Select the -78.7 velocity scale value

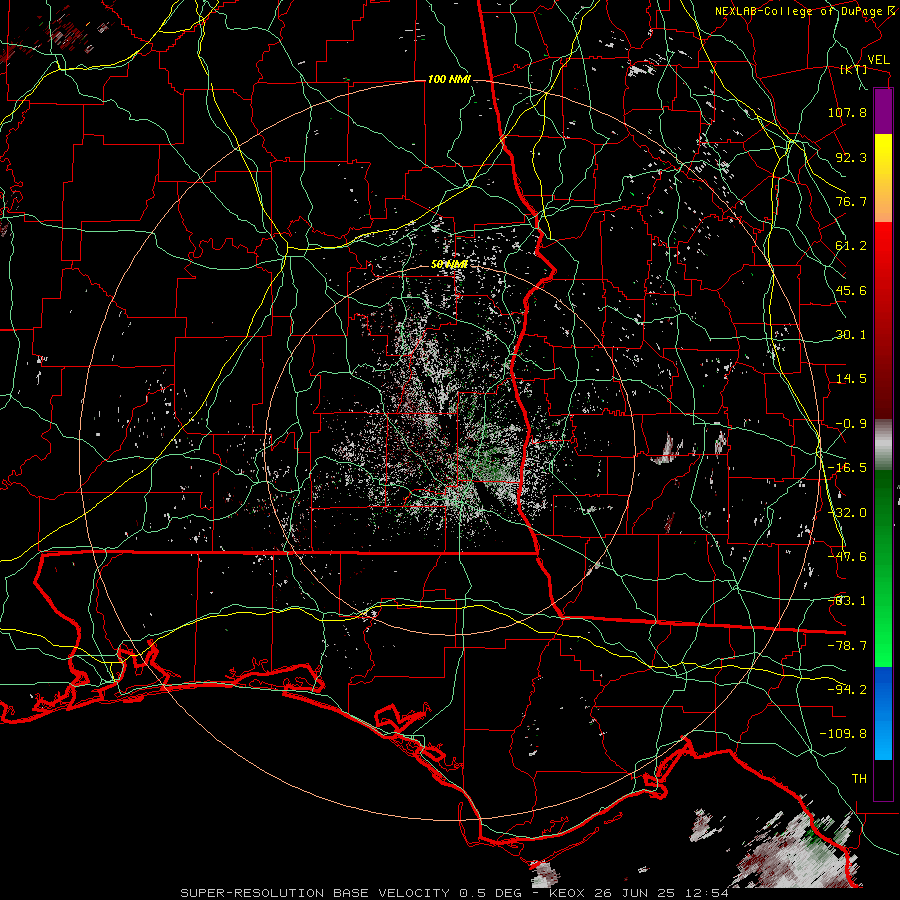click(847, 646)
